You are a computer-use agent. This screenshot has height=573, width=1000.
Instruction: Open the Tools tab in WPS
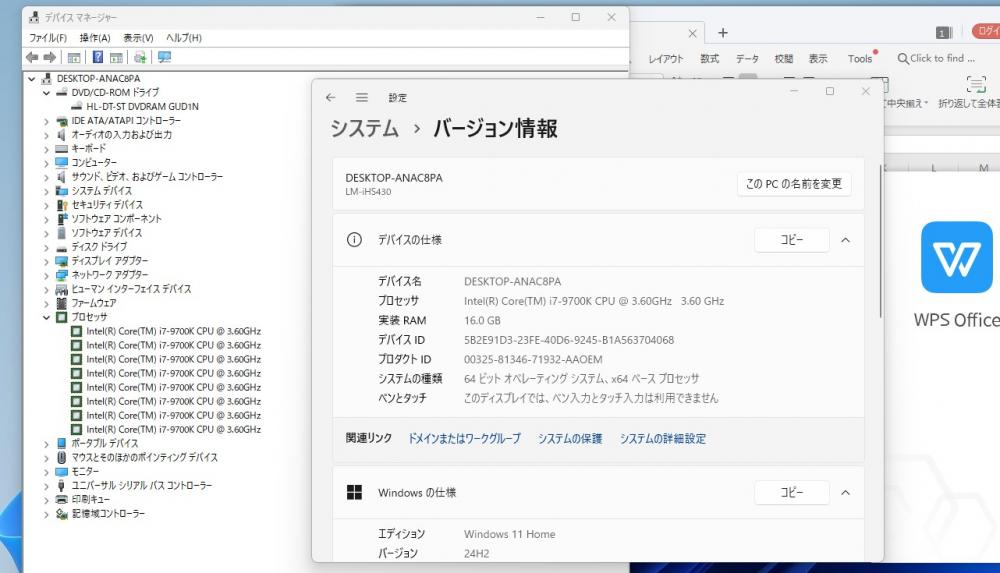[x=860, y=59]
